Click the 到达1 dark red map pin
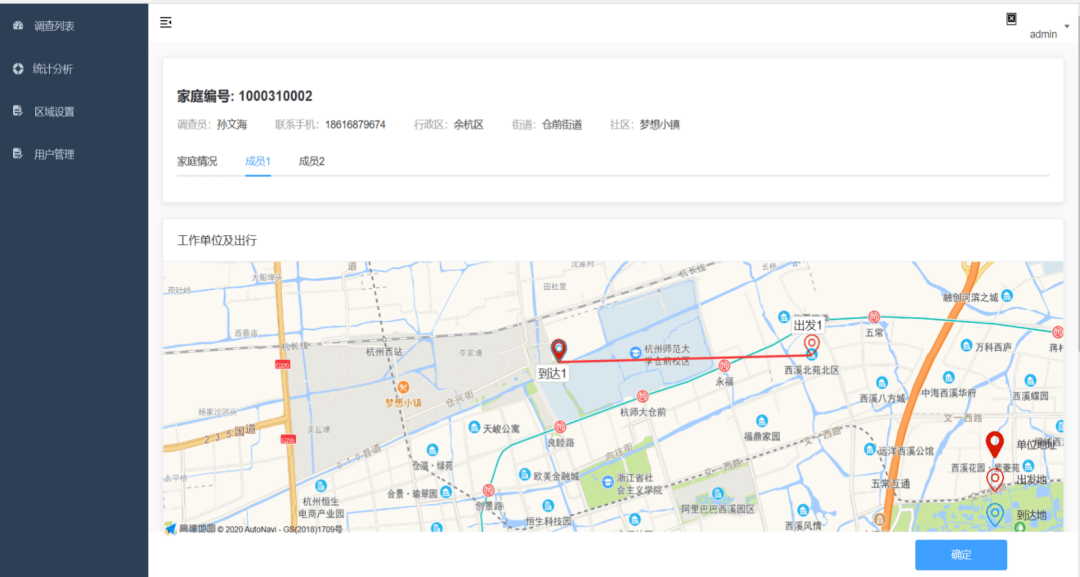 tap(559, 350)
